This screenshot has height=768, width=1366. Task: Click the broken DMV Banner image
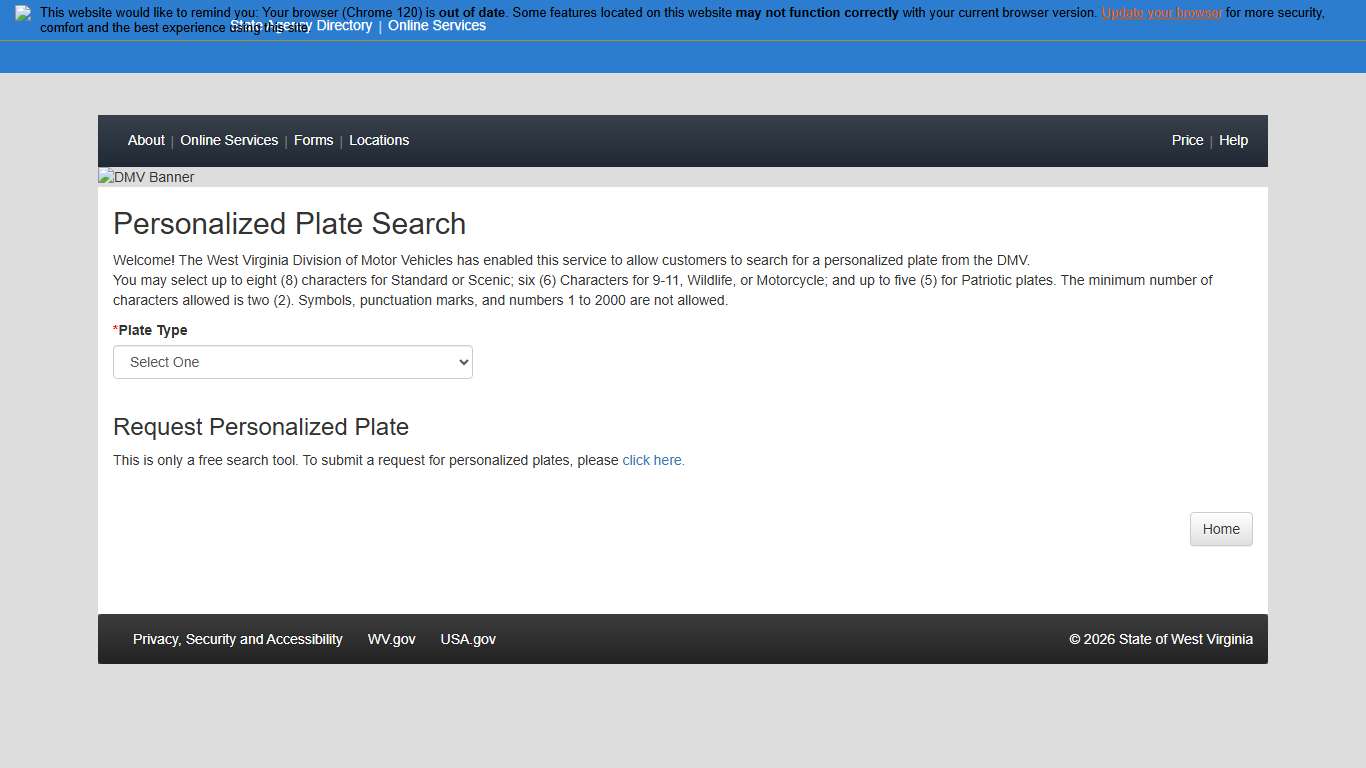[x=147, y=177]
